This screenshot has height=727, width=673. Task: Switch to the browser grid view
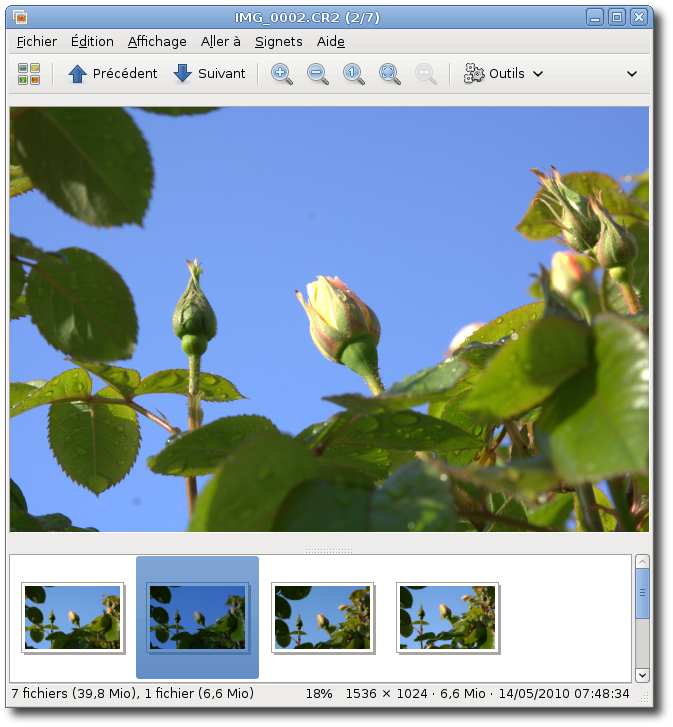pyautogui.click(x=29, y=74)
